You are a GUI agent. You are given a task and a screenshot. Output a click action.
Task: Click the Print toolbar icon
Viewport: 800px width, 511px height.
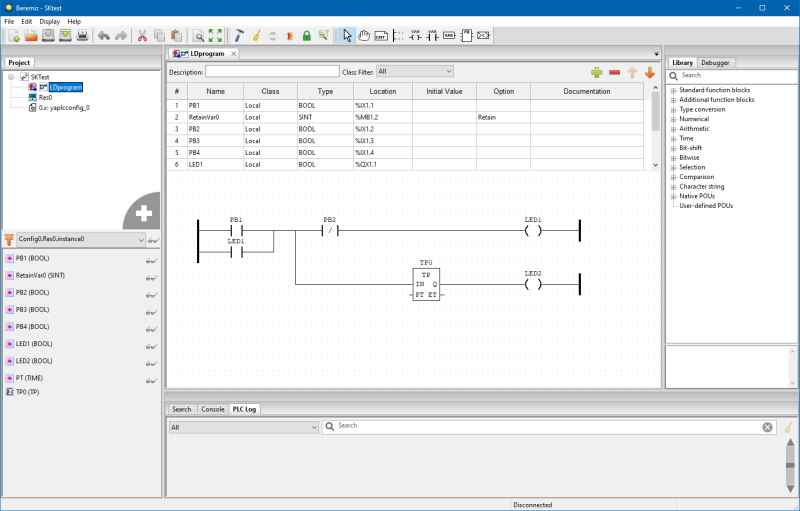(x=82, y=36)
